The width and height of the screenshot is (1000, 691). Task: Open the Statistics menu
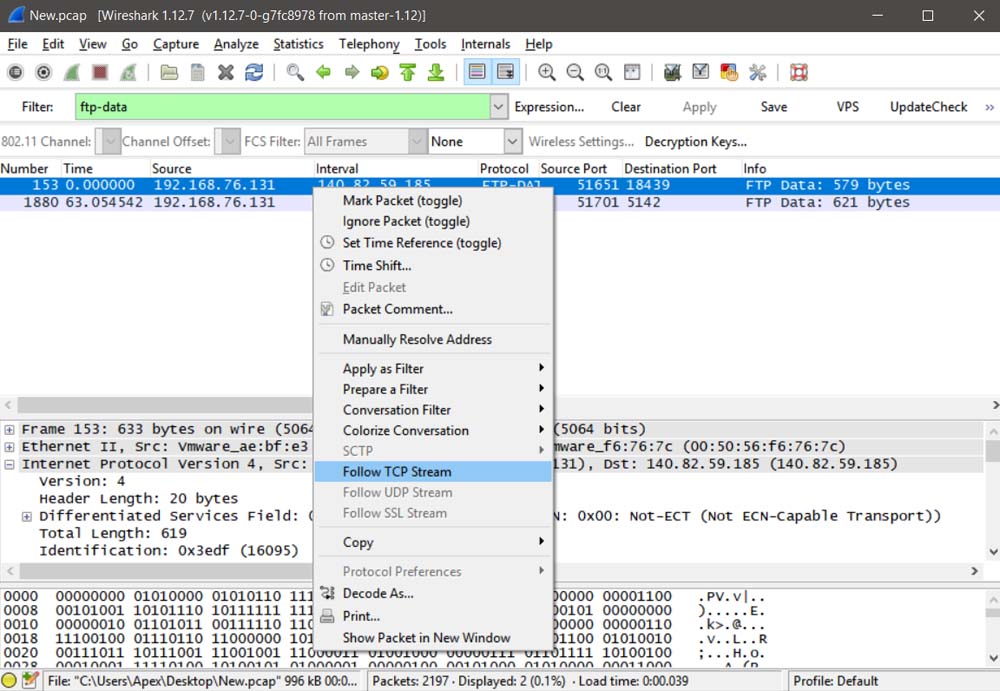pos(298,44)
